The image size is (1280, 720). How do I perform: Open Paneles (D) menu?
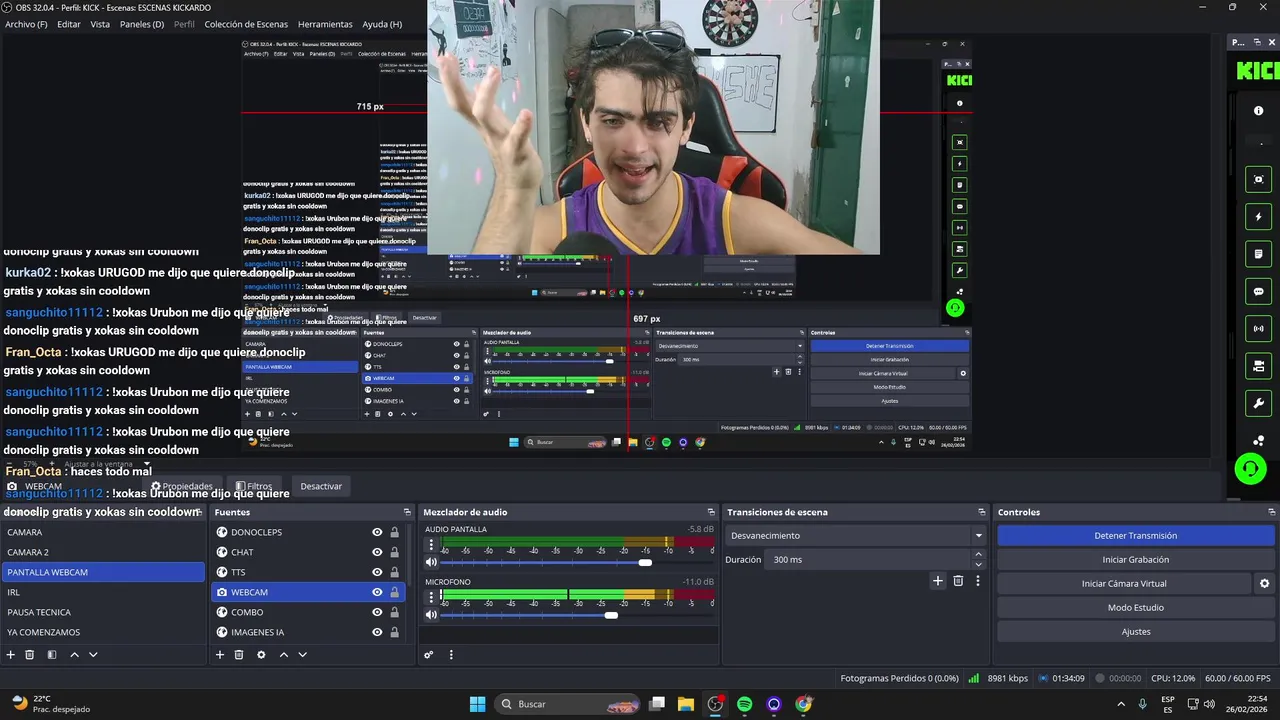[x=142, y=24]
